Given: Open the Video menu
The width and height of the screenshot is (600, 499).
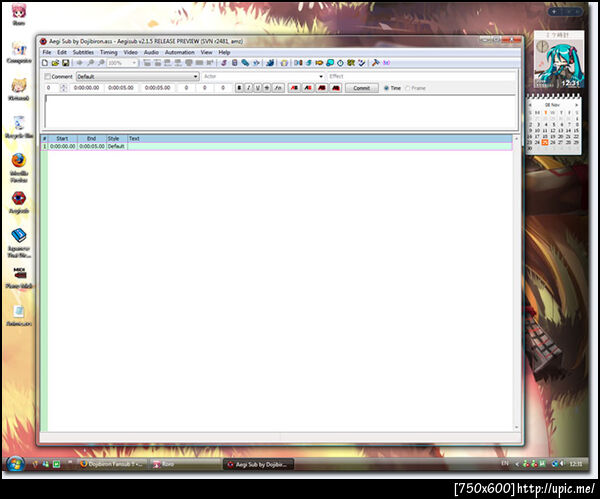Looking at the screenshot, I should pos(130,52).
